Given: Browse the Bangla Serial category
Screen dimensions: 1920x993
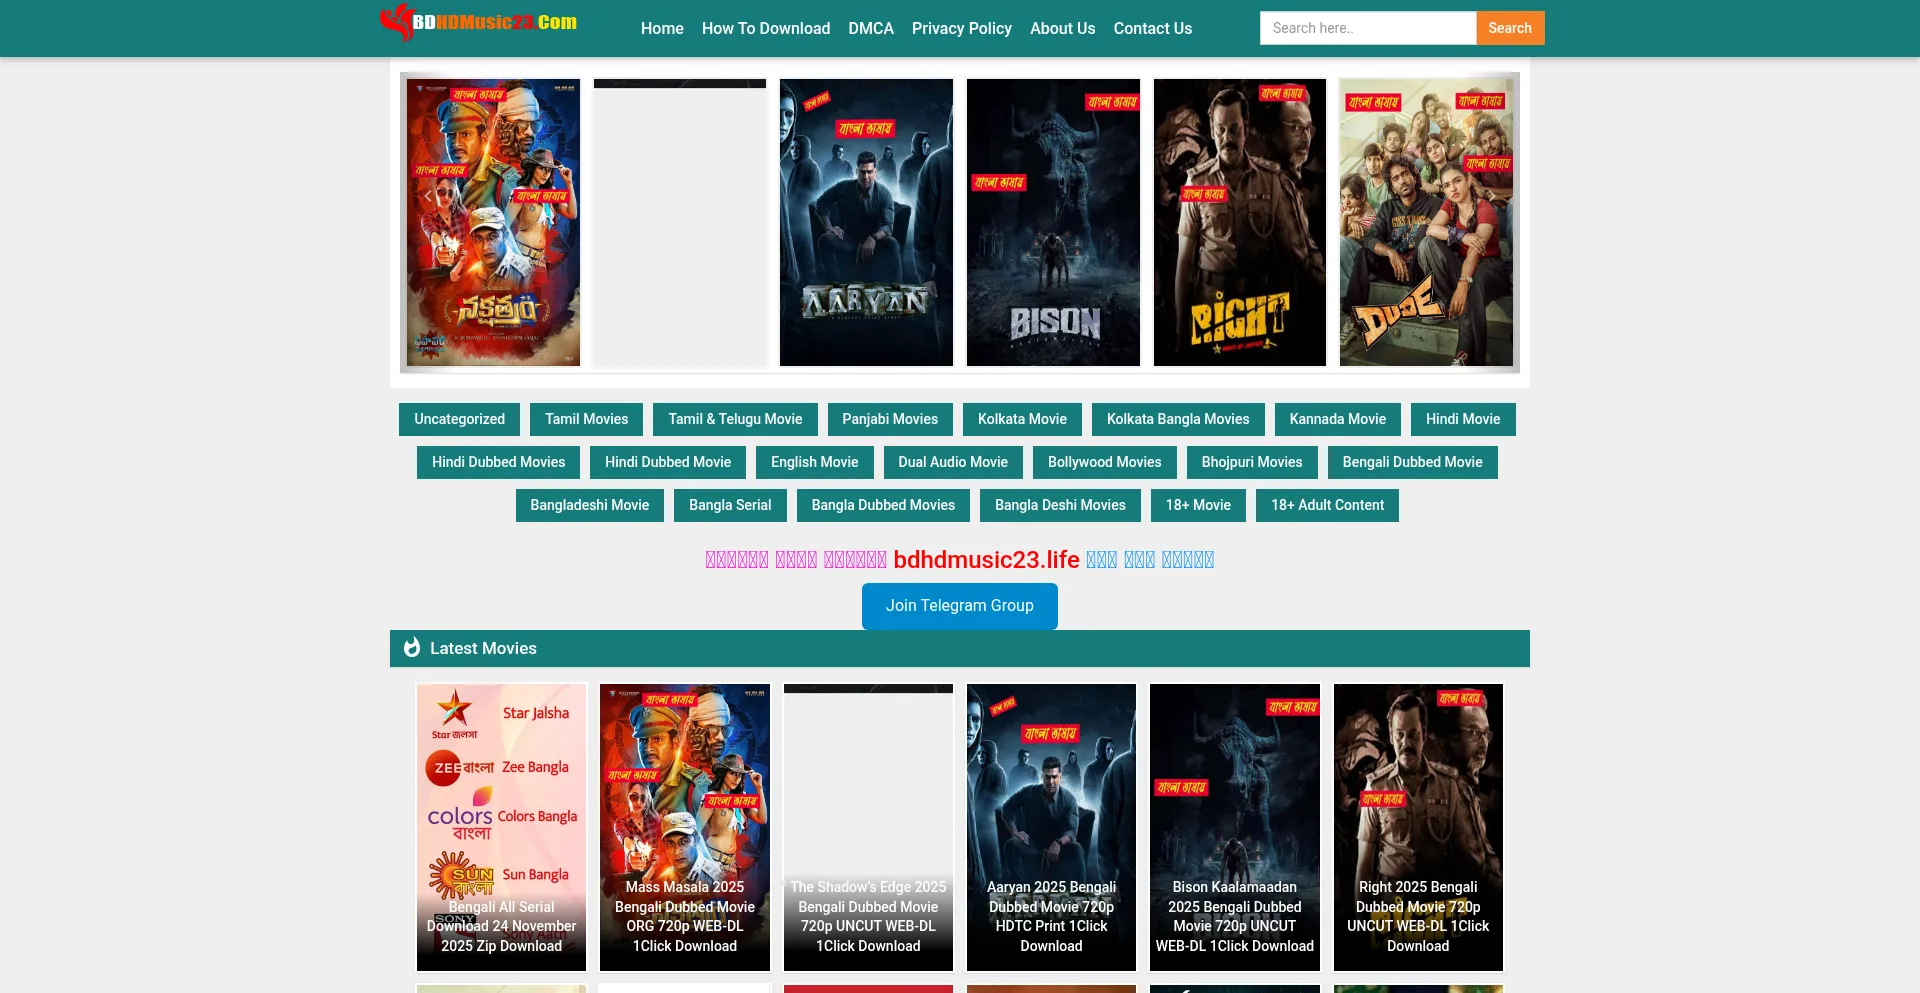Looking at the screenshot, I should pyautogui.click(x=730, y=505).
